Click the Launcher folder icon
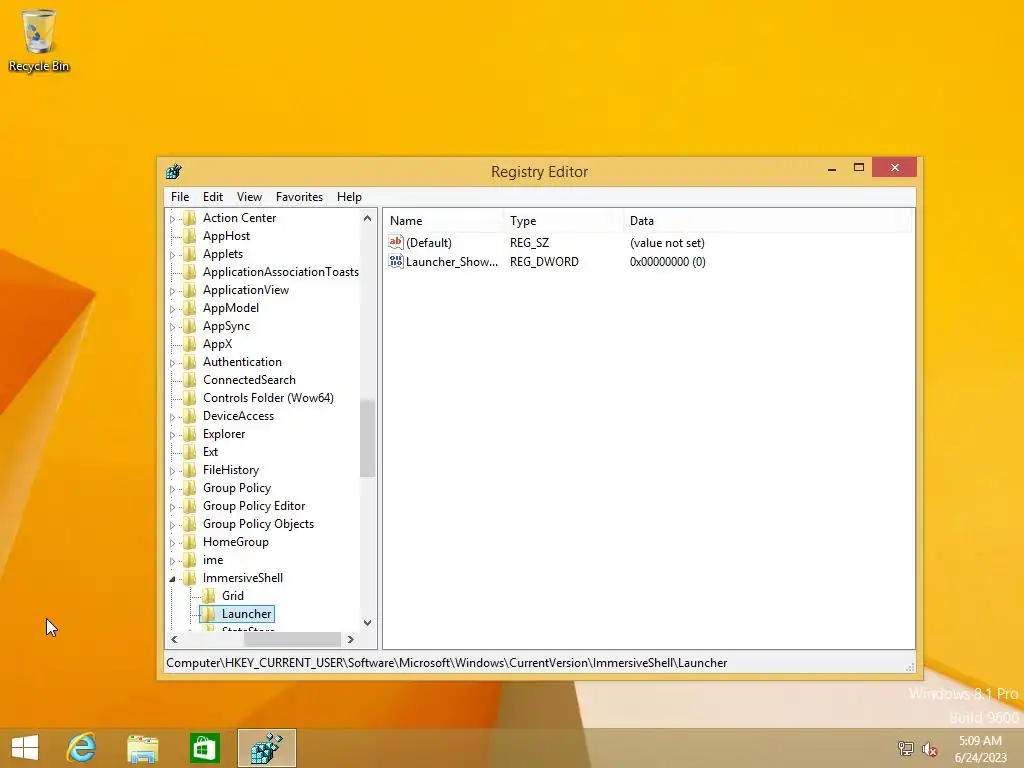Screen dimensions: 1024x768 coord(208,613)
